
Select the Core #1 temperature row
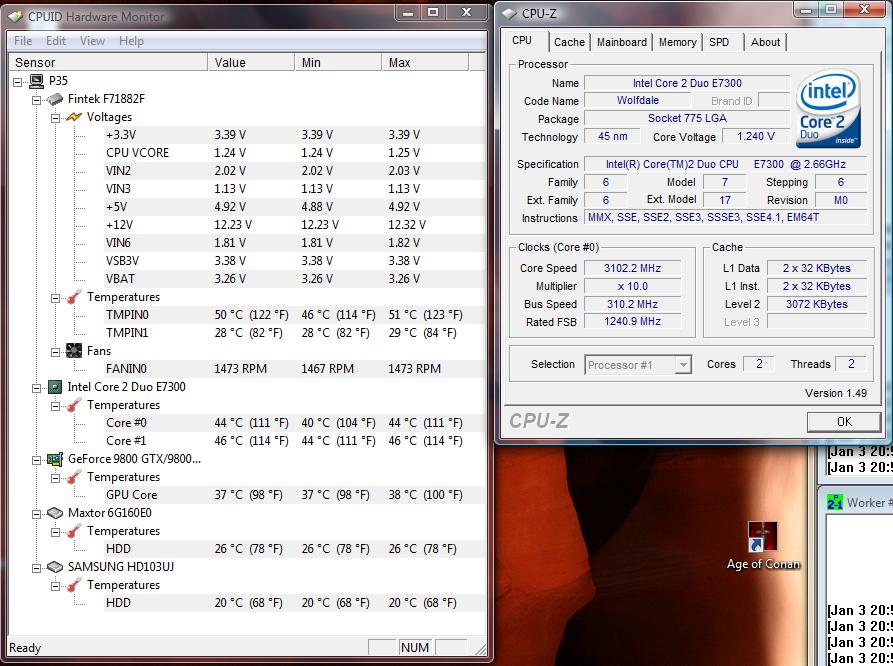pyautogui.click(x=293, y=441)
